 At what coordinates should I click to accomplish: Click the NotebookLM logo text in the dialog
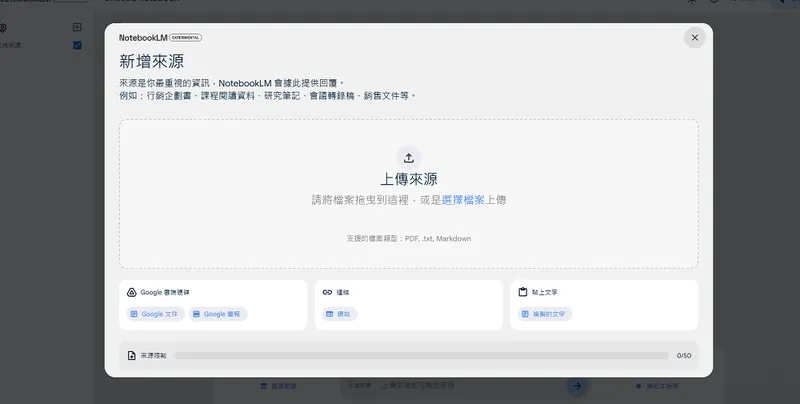143,38
